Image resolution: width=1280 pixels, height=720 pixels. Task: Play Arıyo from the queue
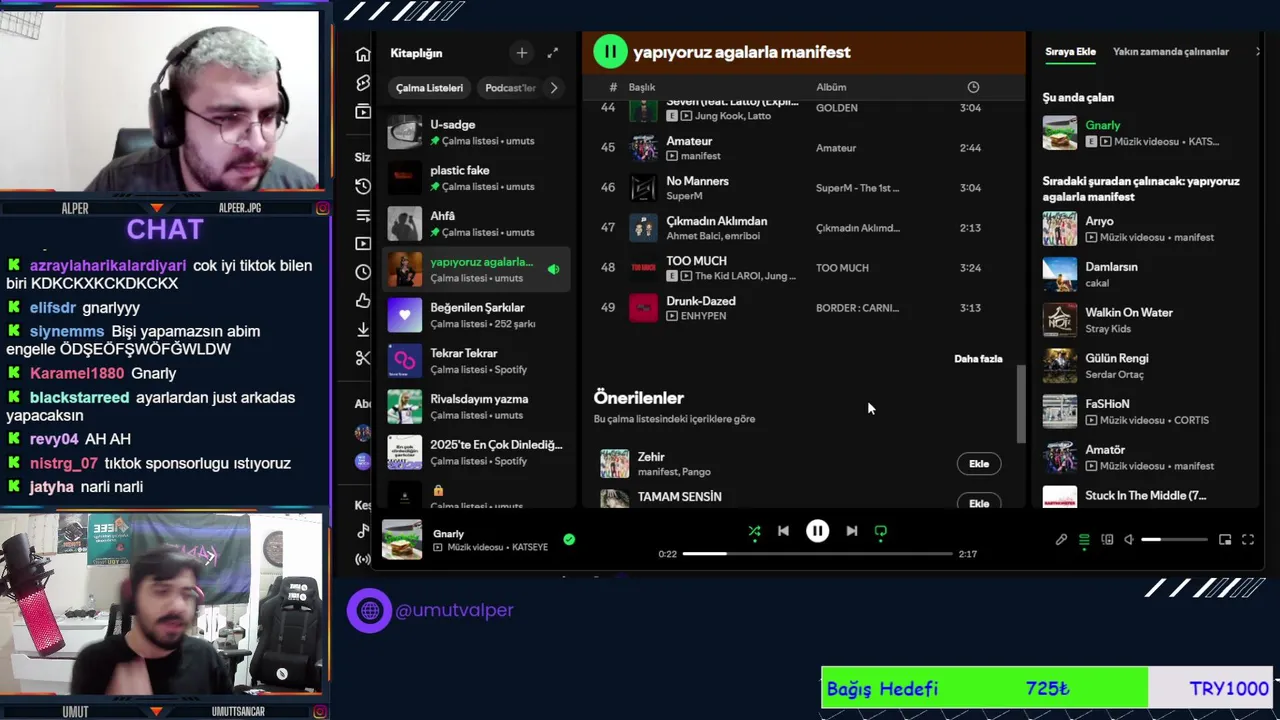[1145, 229]
